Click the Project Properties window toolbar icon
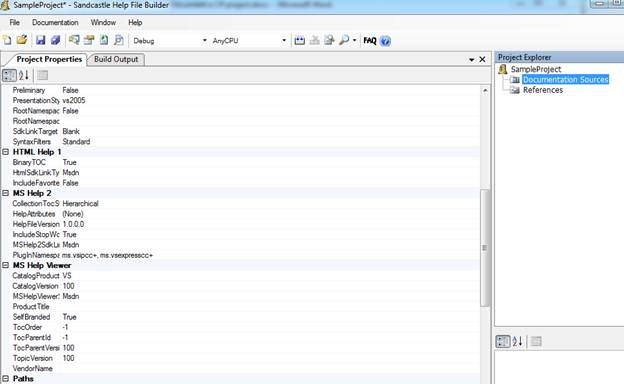Viewport: 624px width, 384px height. click(x=89, y=40)
